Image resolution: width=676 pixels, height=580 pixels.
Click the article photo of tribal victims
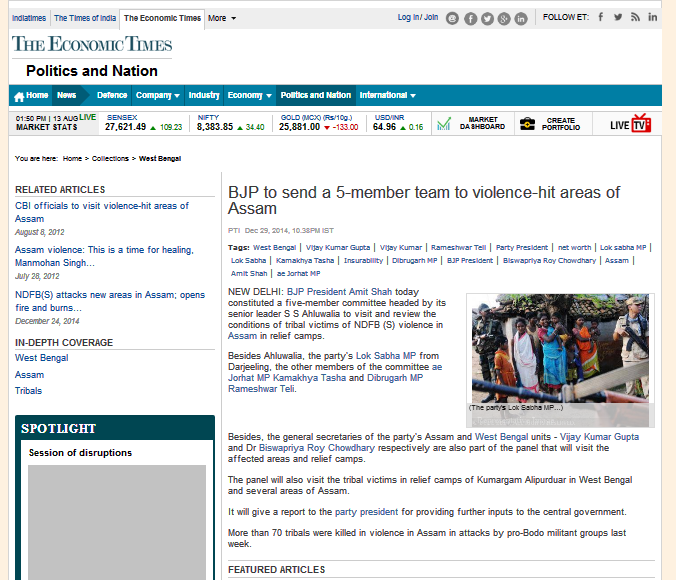(x=560, y=348)
